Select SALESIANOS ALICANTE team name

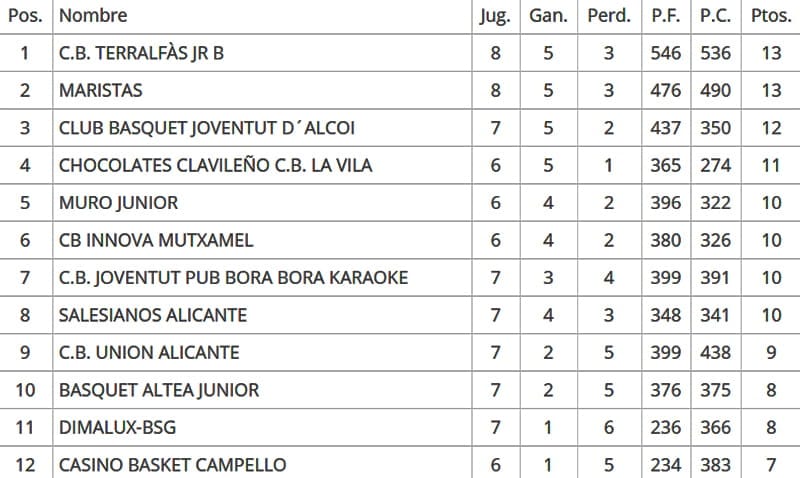(153, 315)
